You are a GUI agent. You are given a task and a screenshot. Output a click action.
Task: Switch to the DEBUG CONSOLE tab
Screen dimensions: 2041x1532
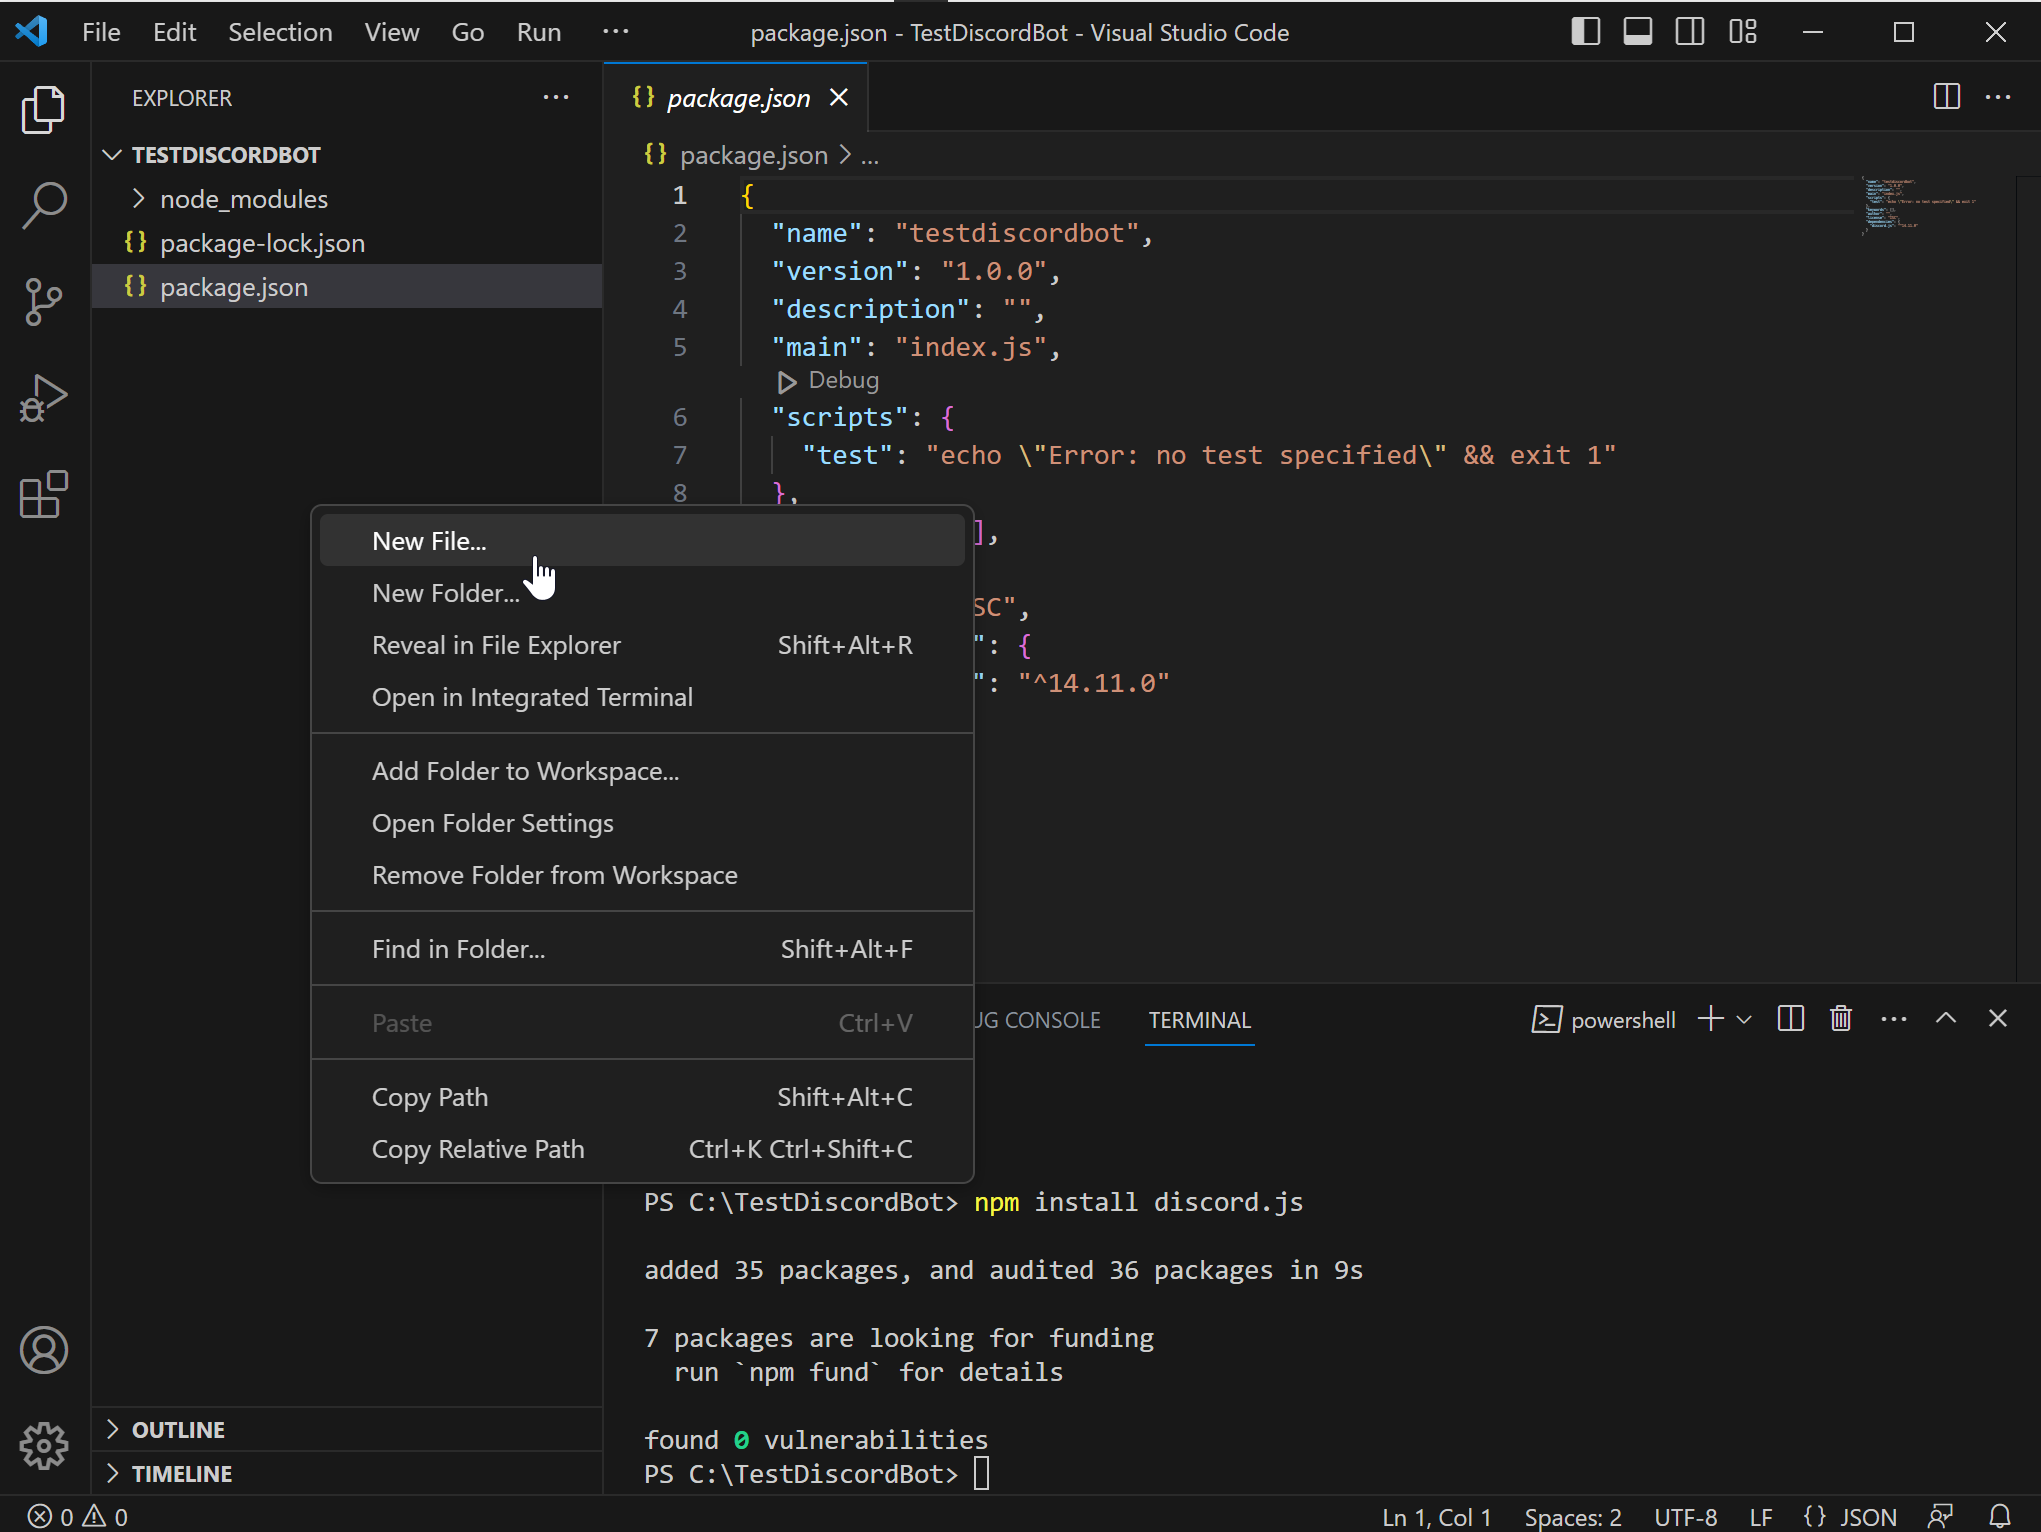point(1038,1020)
